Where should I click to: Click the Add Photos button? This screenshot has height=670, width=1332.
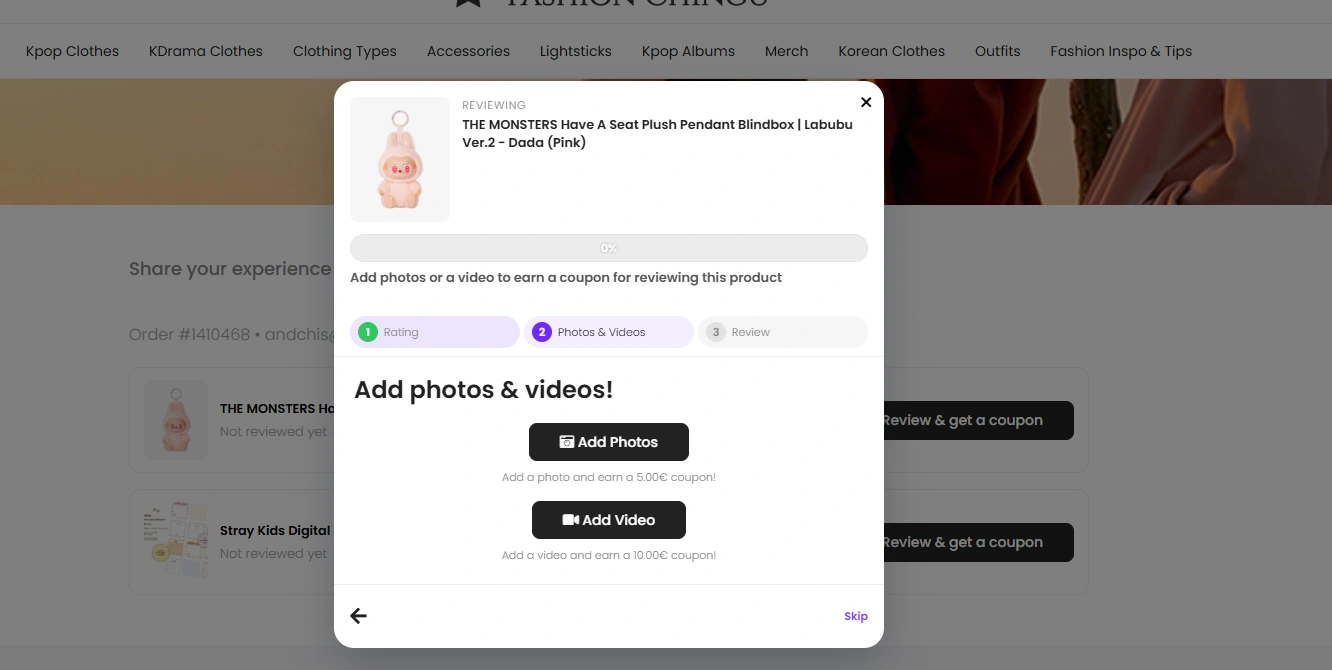[x=608, y=442]
